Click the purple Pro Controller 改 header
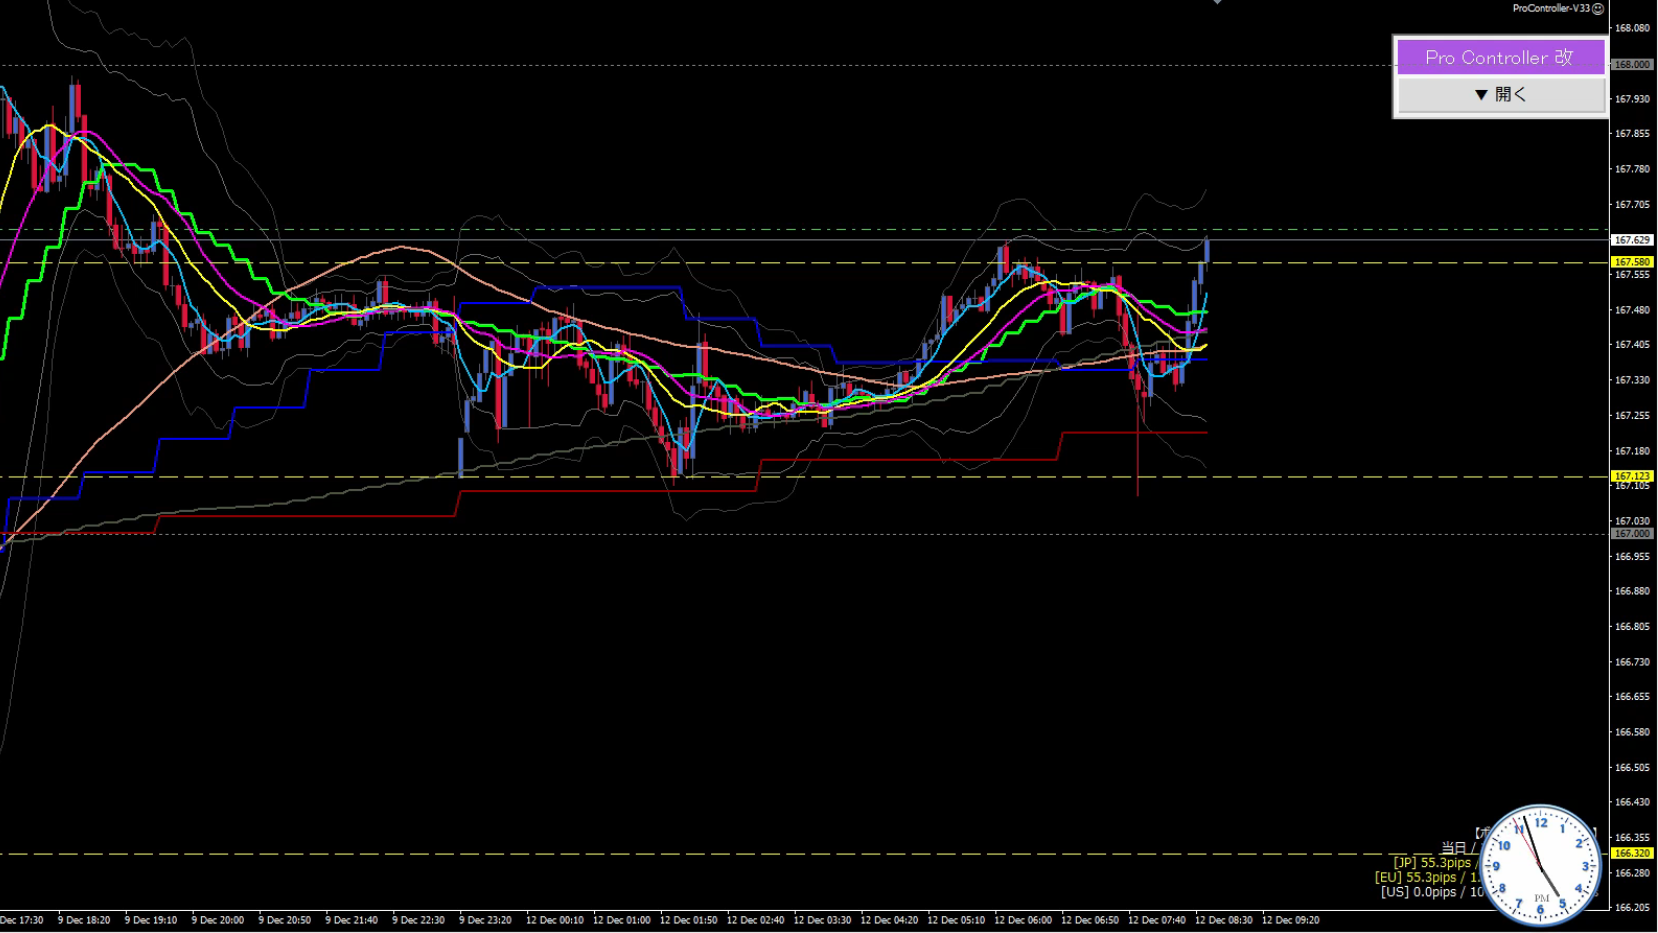1658x933 pixels. pos(1501,57)
